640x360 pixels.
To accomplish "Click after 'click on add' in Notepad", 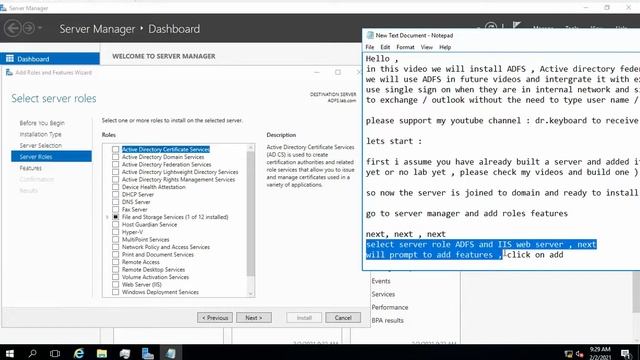I will click(564, 255).
